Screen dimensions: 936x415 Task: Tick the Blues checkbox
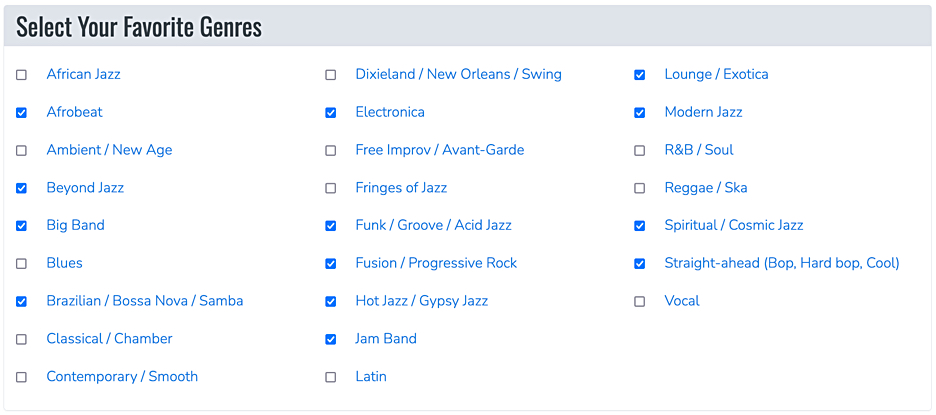click(x=21, y=263)
